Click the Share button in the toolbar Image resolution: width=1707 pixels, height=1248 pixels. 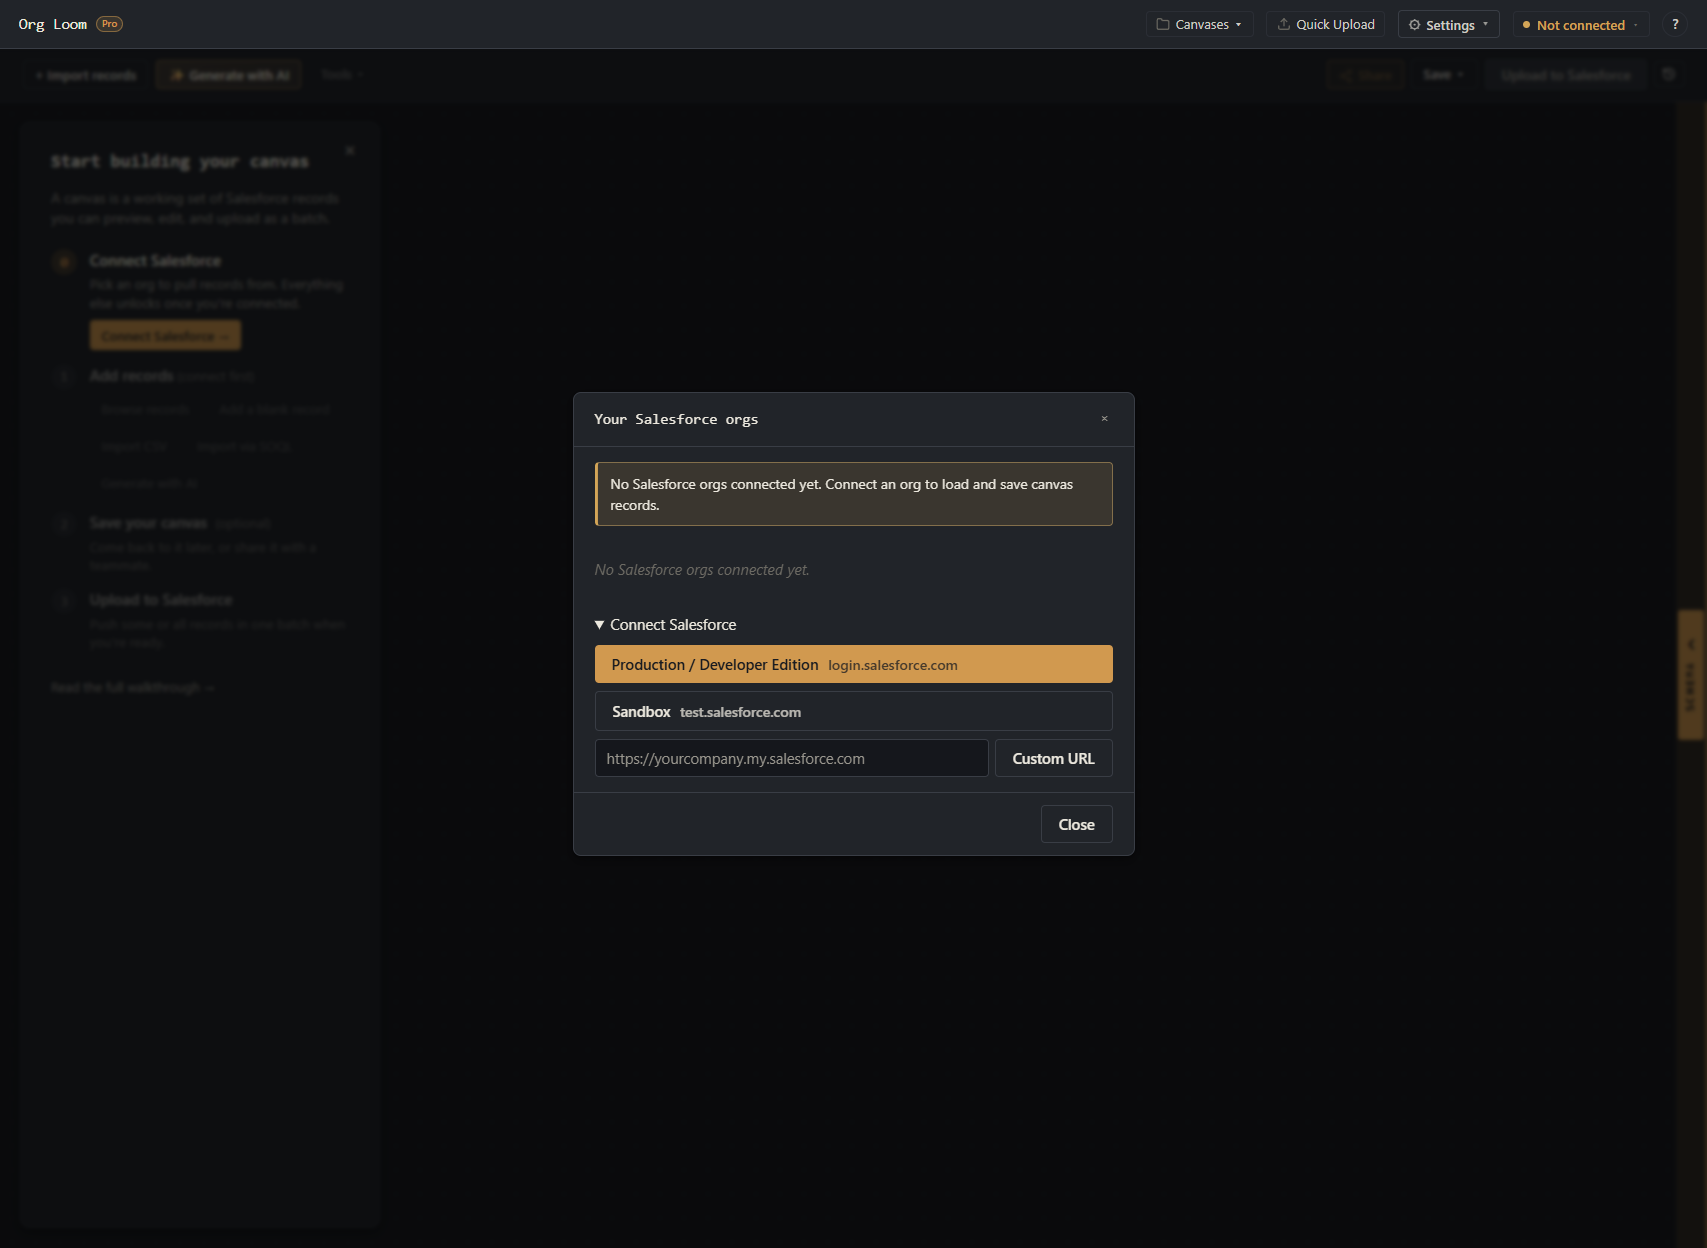click(1365, 75)
